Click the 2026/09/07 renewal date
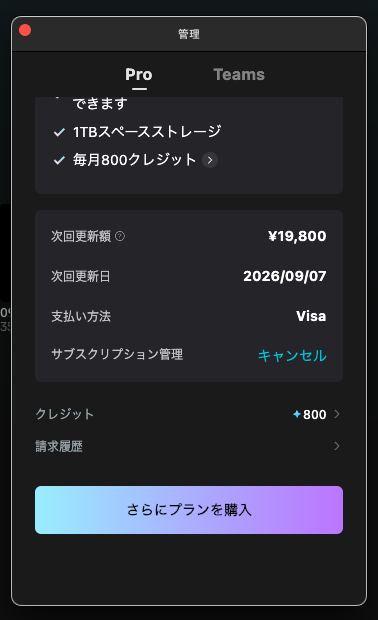This screenshot has width=378, height=620. [285, 276]
